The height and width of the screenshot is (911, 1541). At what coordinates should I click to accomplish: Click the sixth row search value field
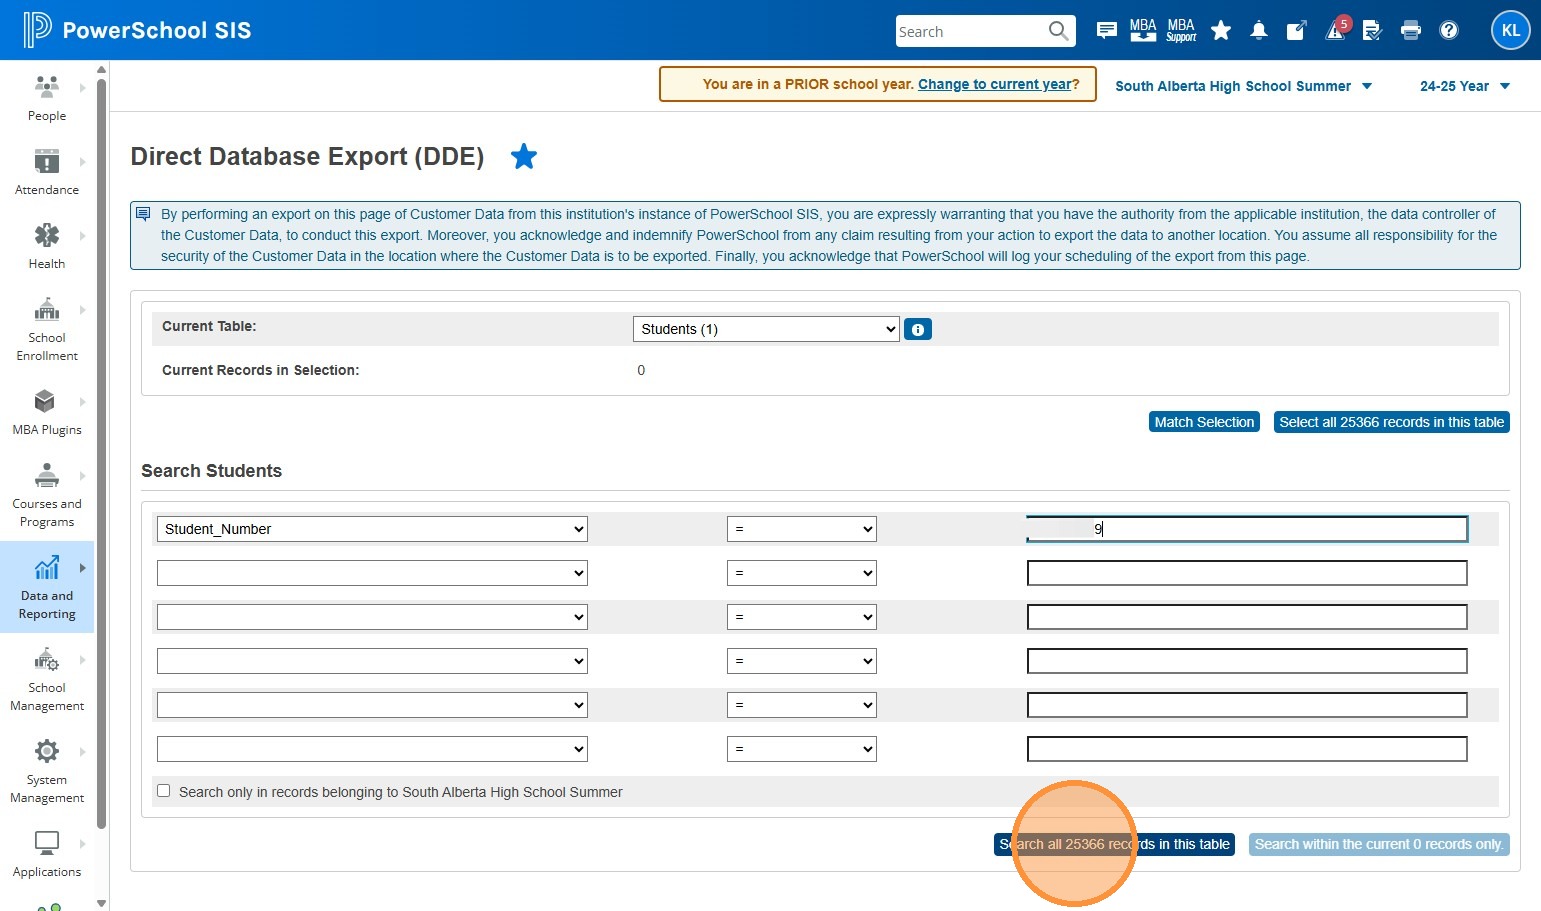coord(1247,749)
